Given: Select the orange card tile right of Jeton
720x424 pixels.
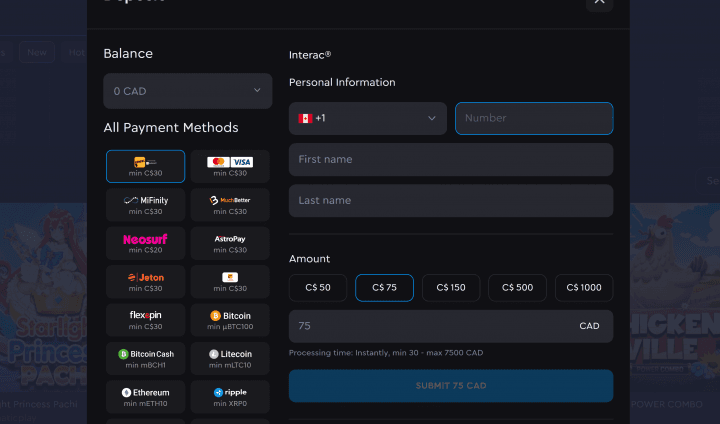Looking at the screenshot, I should 230,282.
